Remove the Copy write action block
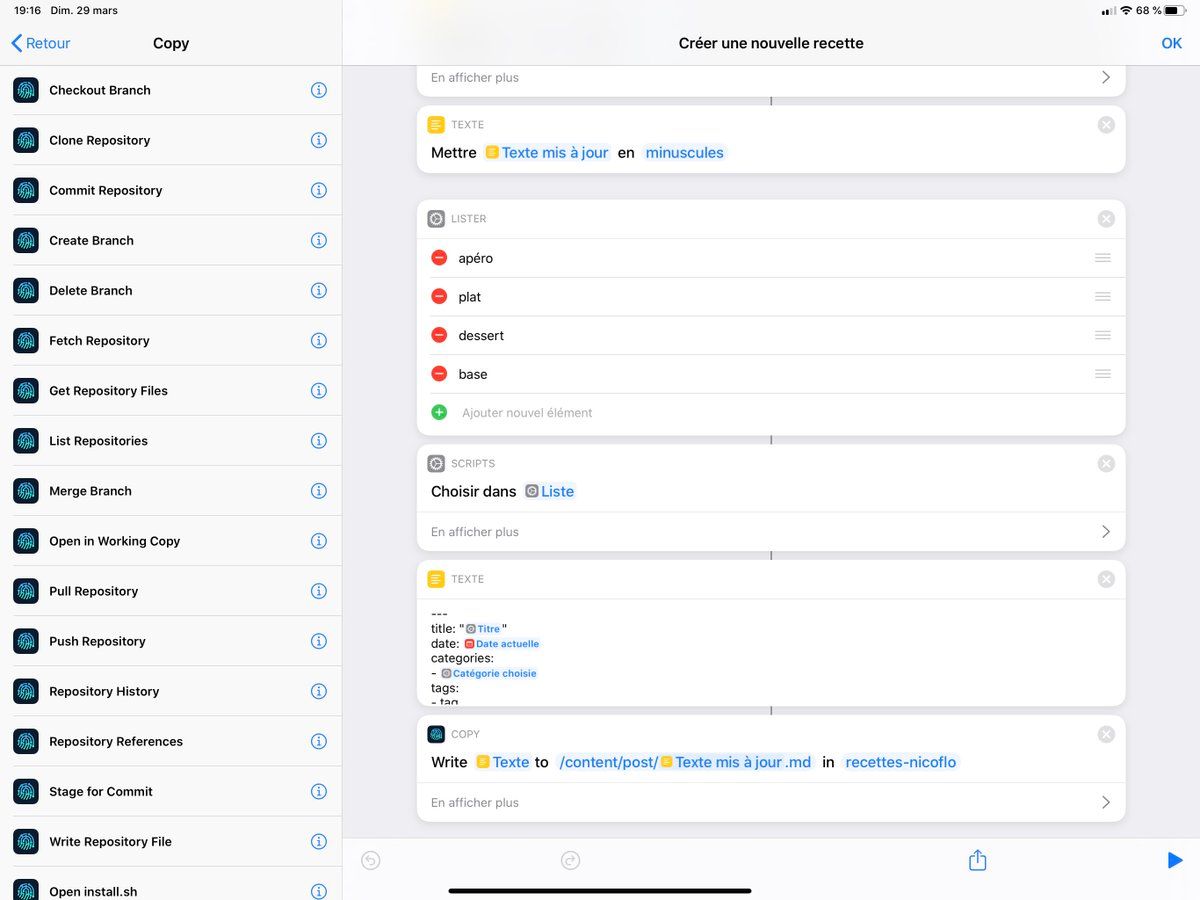The width and height of the screenshot is (1200, 900). pos(1106,734)
